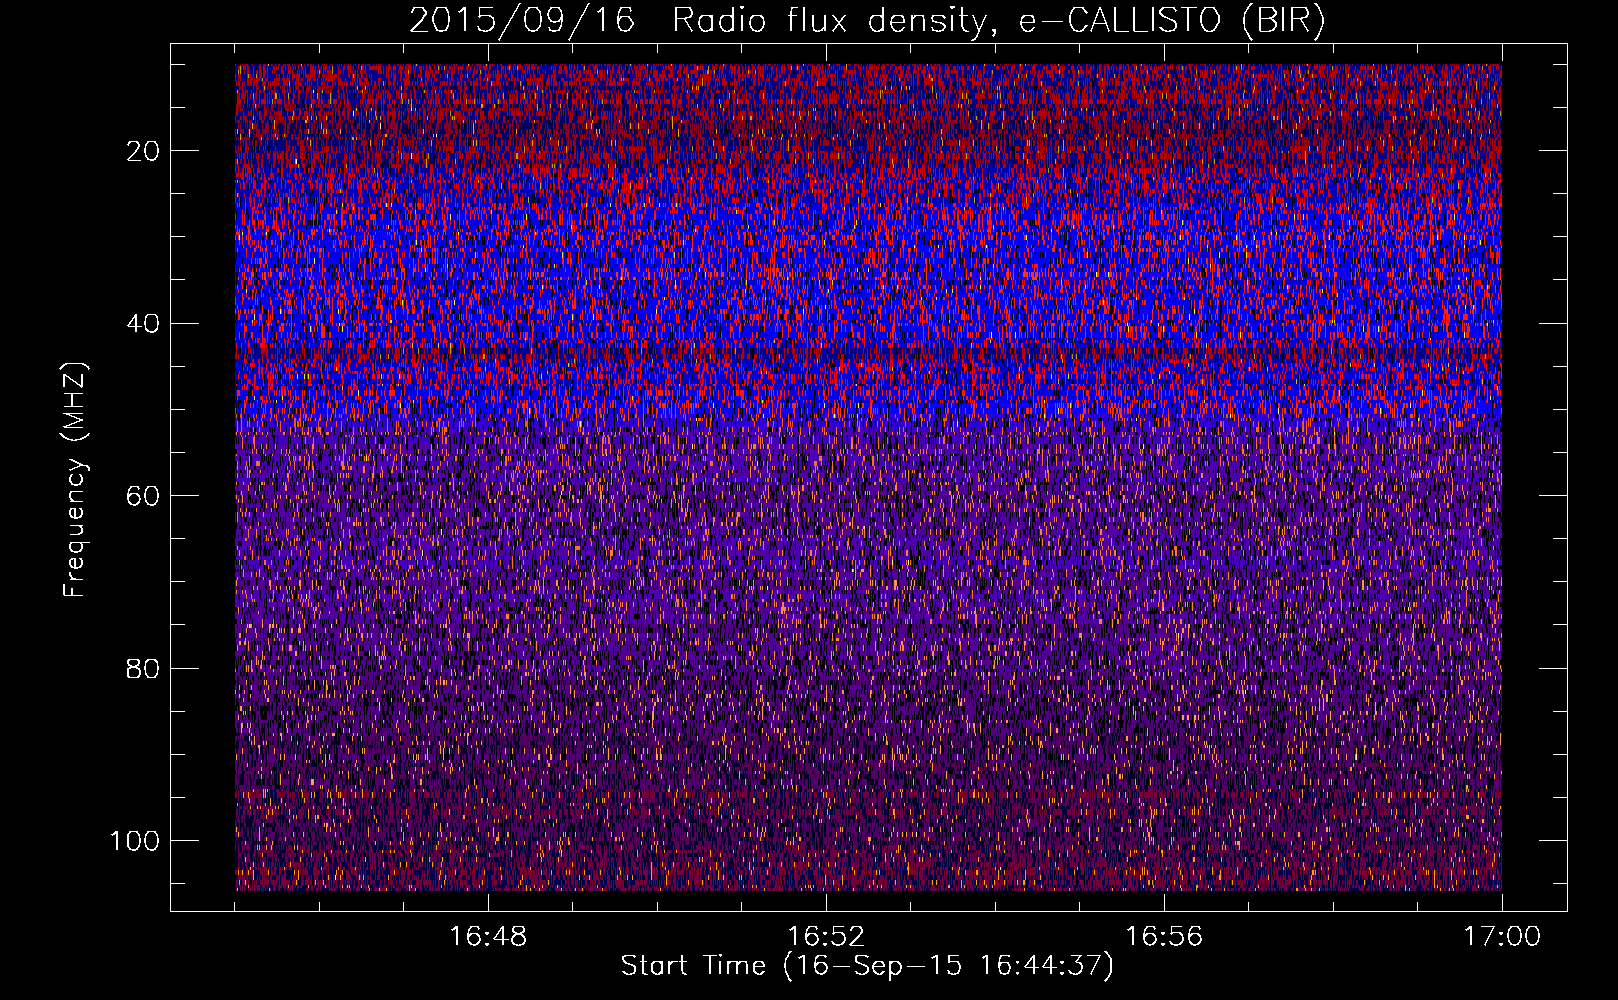Click the 80 MHz frequency tick label
Screen dimensions: 1618x1000
[x=143, y=668]
